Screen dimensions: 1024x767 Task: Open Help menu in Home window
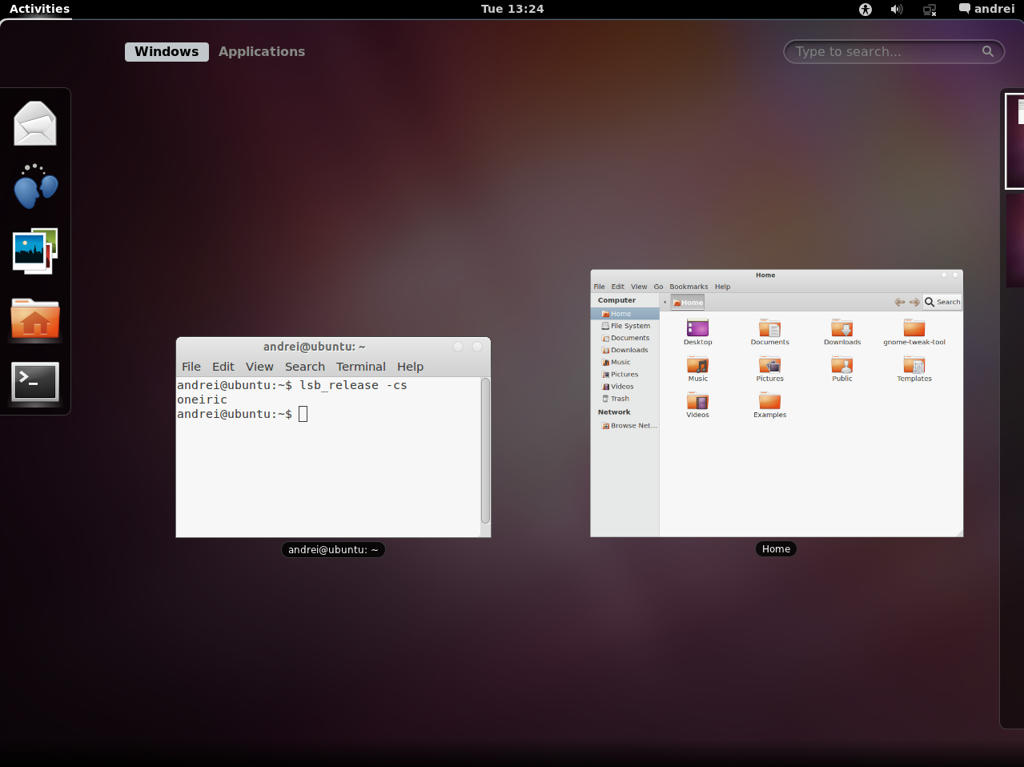(x=722, y=287)
